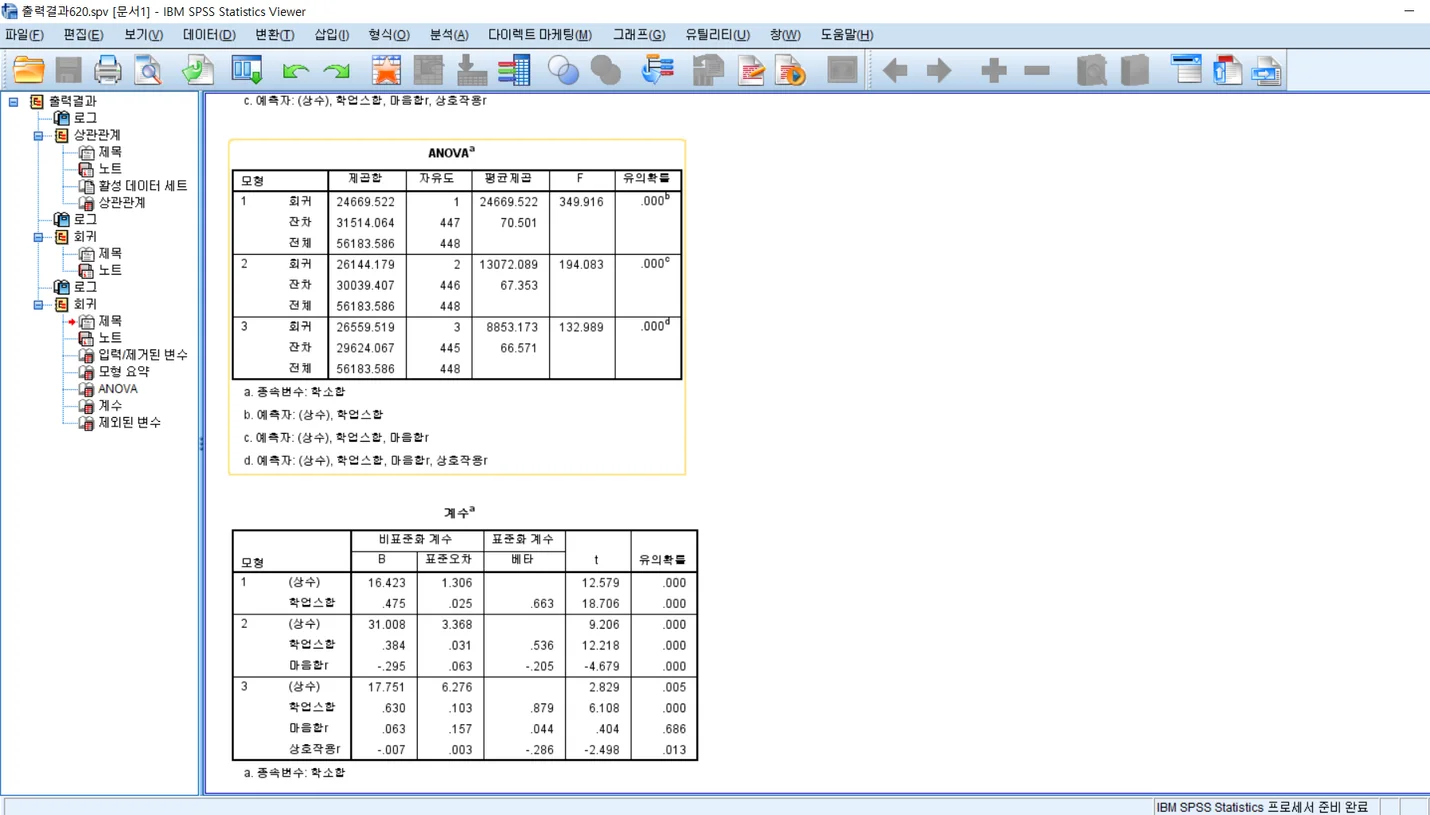Select 제외된 변수 in outline tree
The height and width of the screenshot is (815, 1430).
click(130, 423)
